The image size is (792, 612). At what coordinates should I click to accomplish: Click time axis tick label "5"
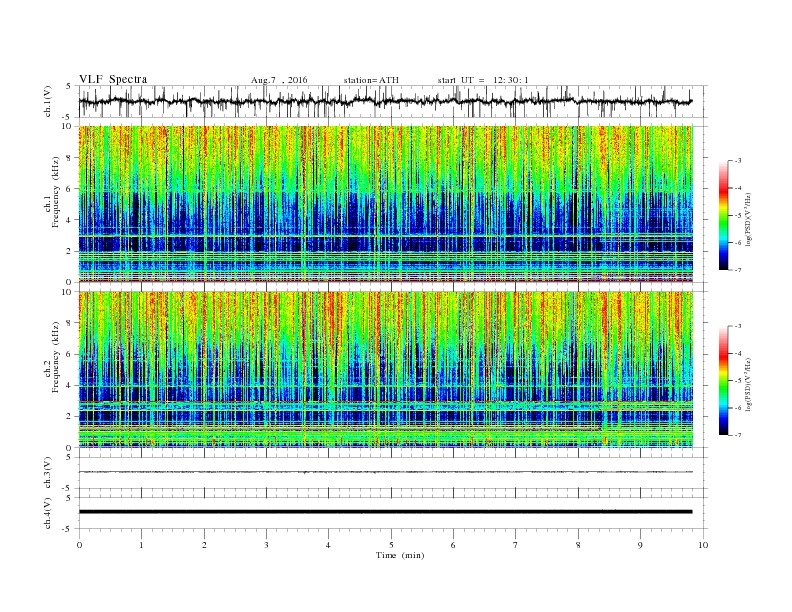(391, 545)
